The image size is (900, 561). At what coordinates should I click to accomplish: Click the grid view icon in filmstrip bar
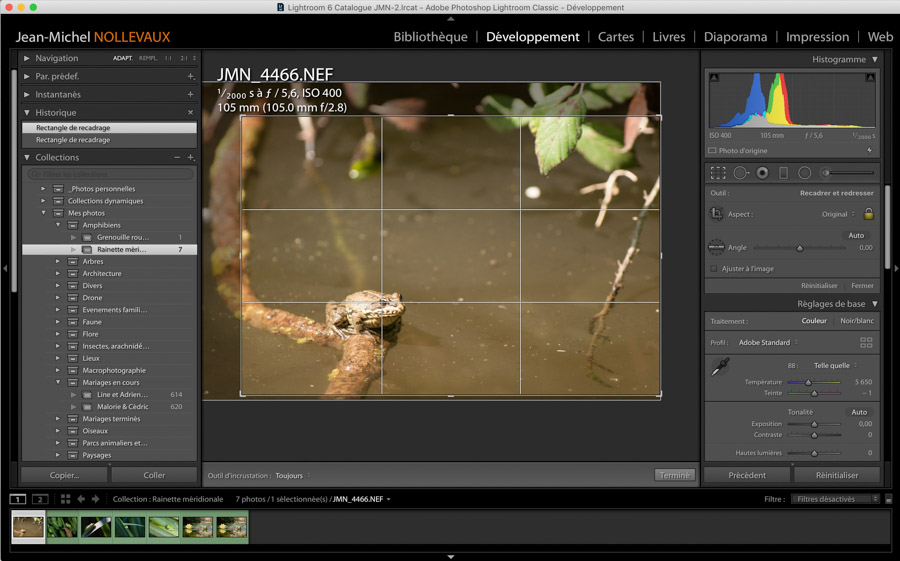pyautogui.click(x=65, y=499)
